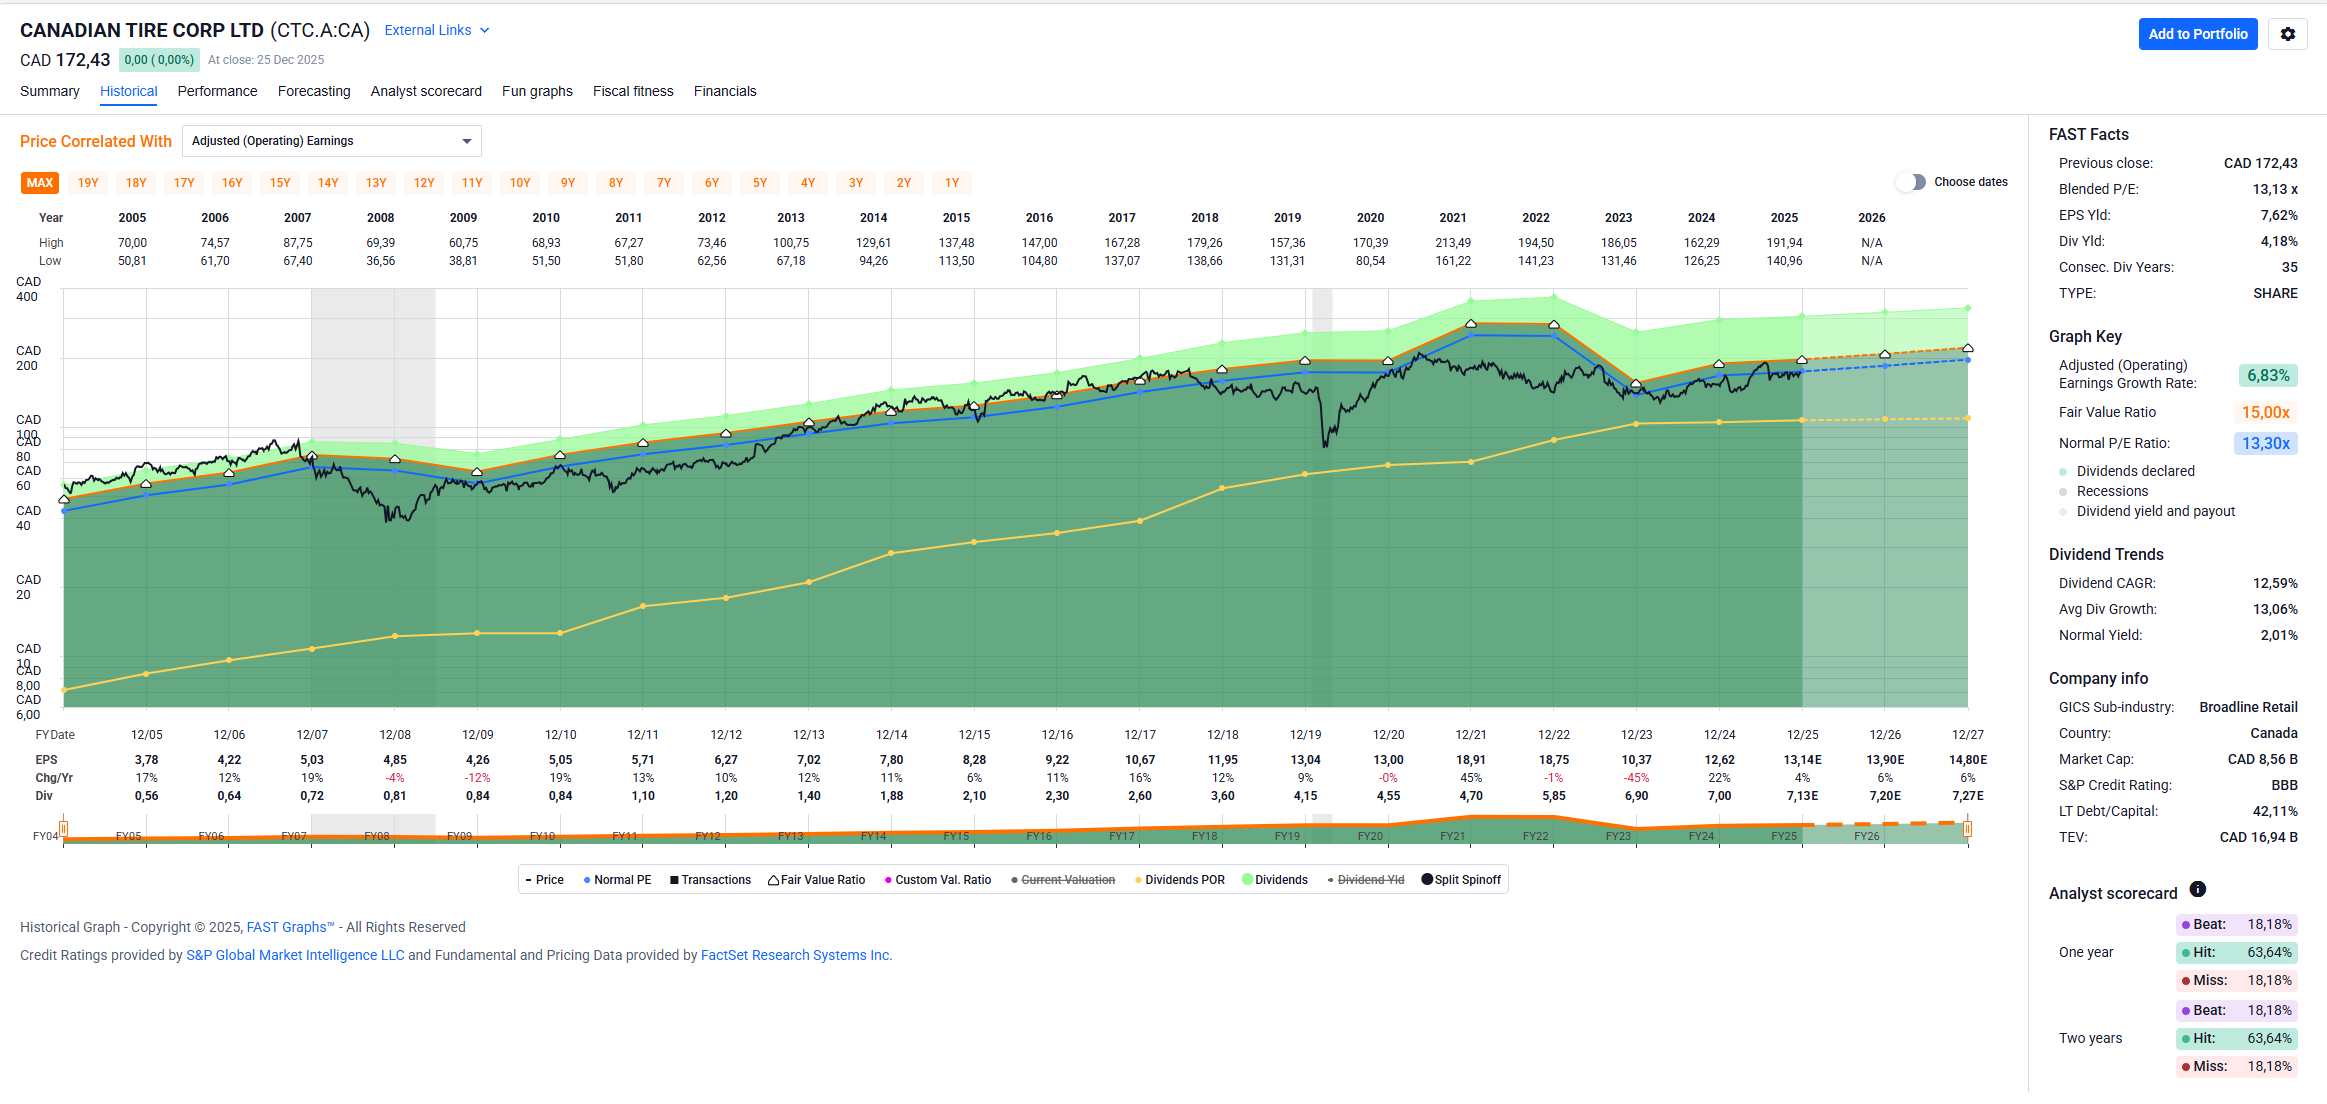Enable the Choose dates switch
2327x1104 pixels.
1911,182
